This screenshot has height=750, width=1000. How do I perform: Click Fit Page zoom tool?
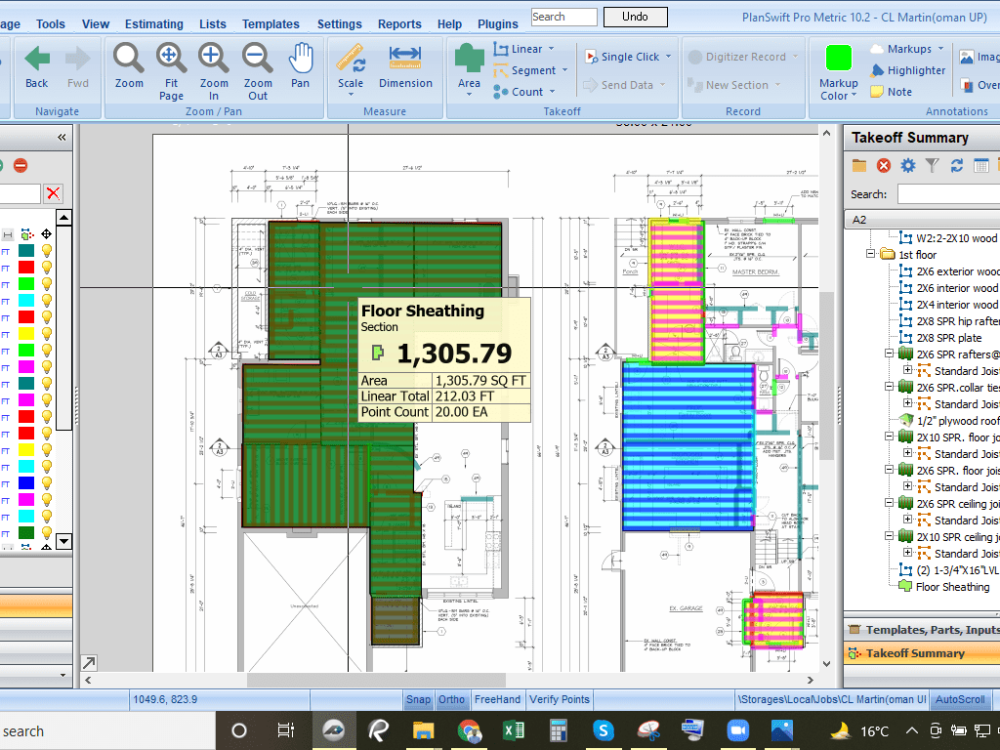click(x=171, y=72)
